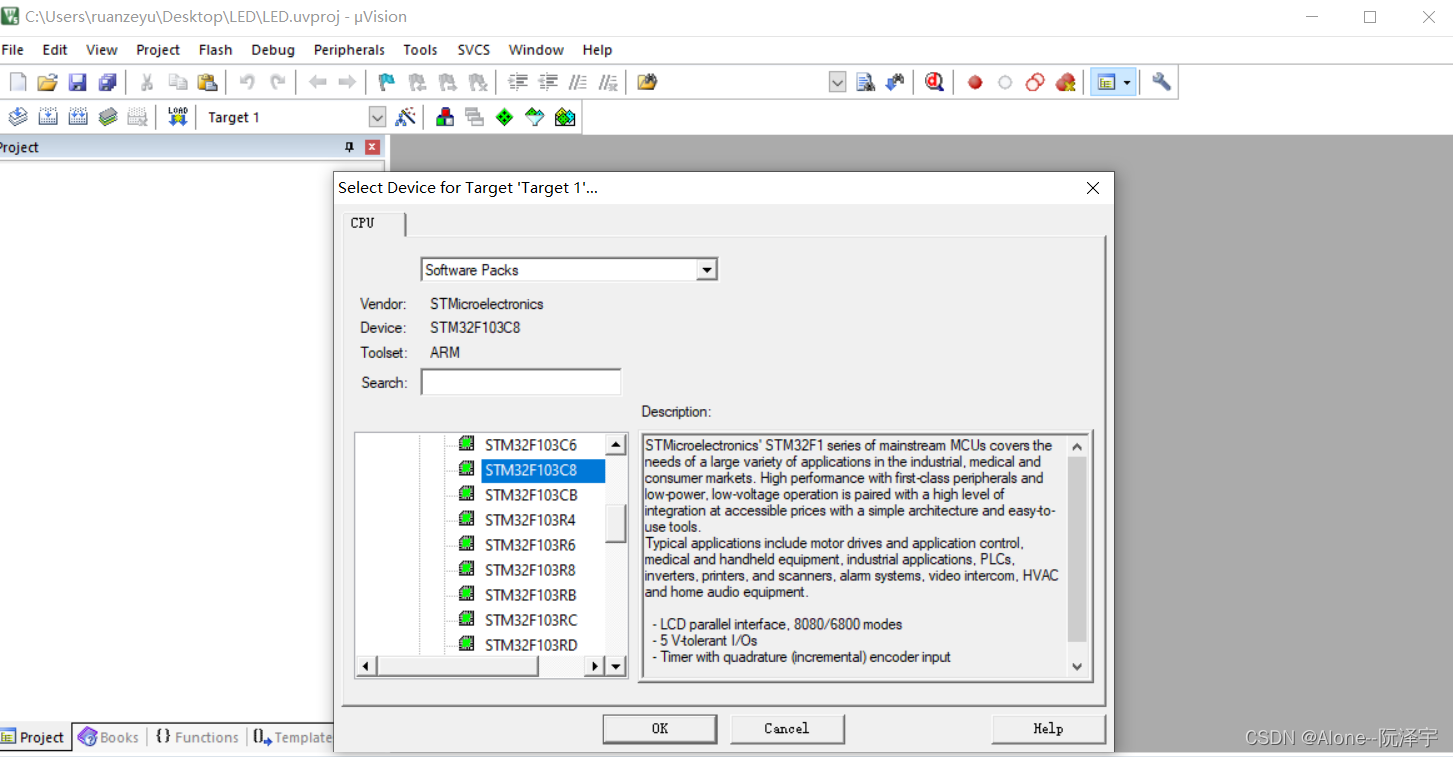The height and width of the screenshot is (757, 1453).
Task: Comment selection toolbar icon
Action: click(x=578, y=82)
